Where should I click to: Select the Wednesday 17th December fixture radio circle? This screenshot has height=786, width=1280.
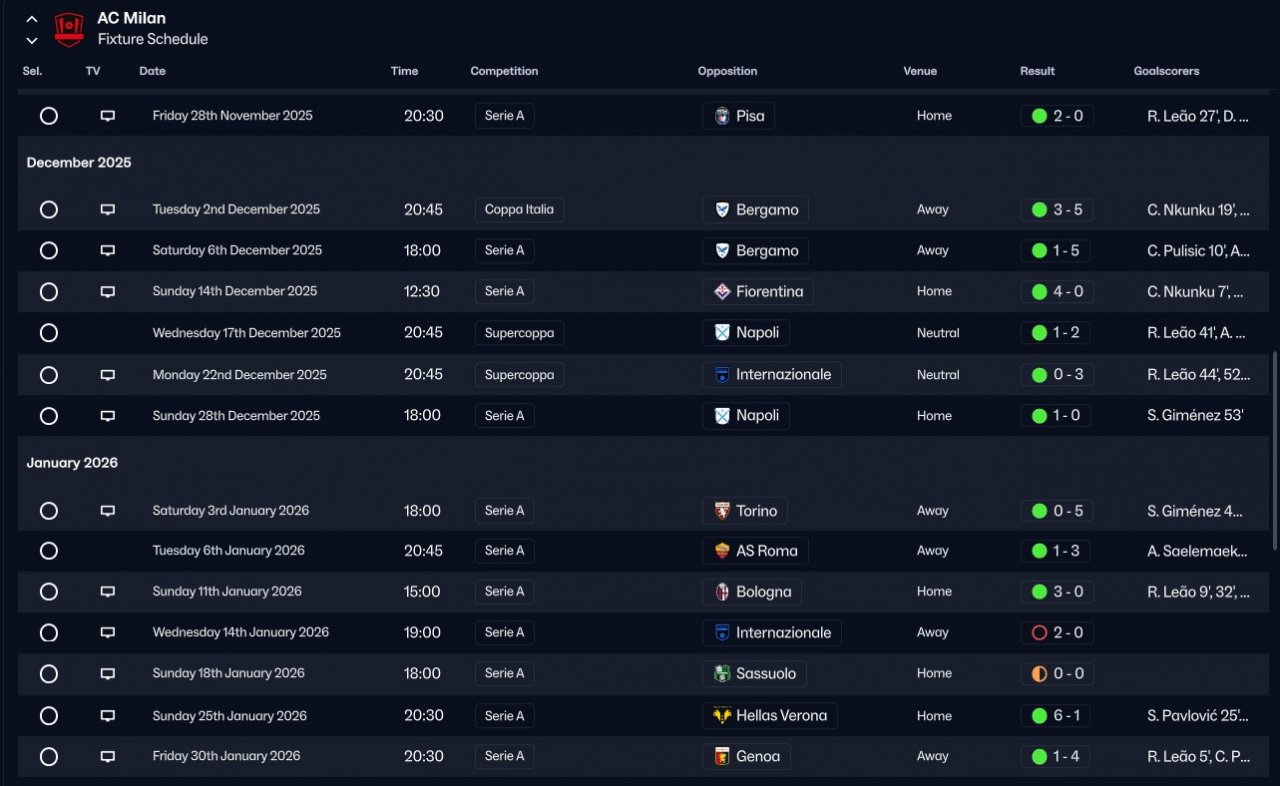coord(49,332)
